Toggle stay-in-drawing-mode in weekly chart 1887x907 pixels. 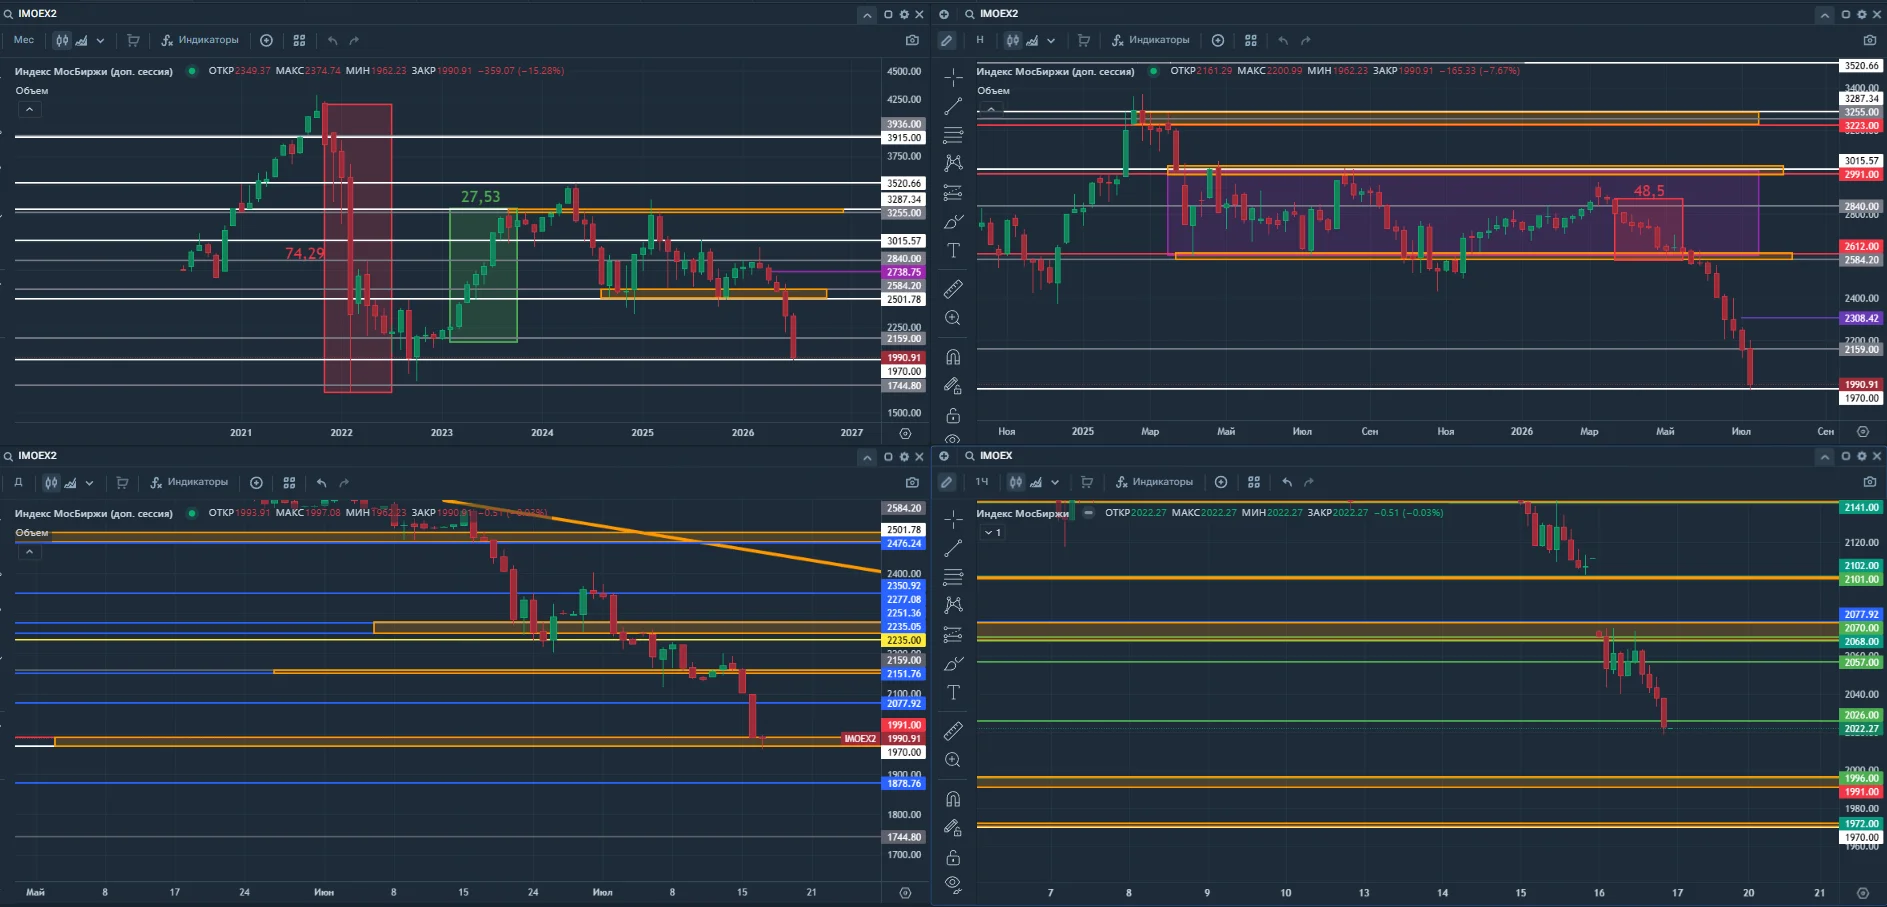(x=953, y=386)
